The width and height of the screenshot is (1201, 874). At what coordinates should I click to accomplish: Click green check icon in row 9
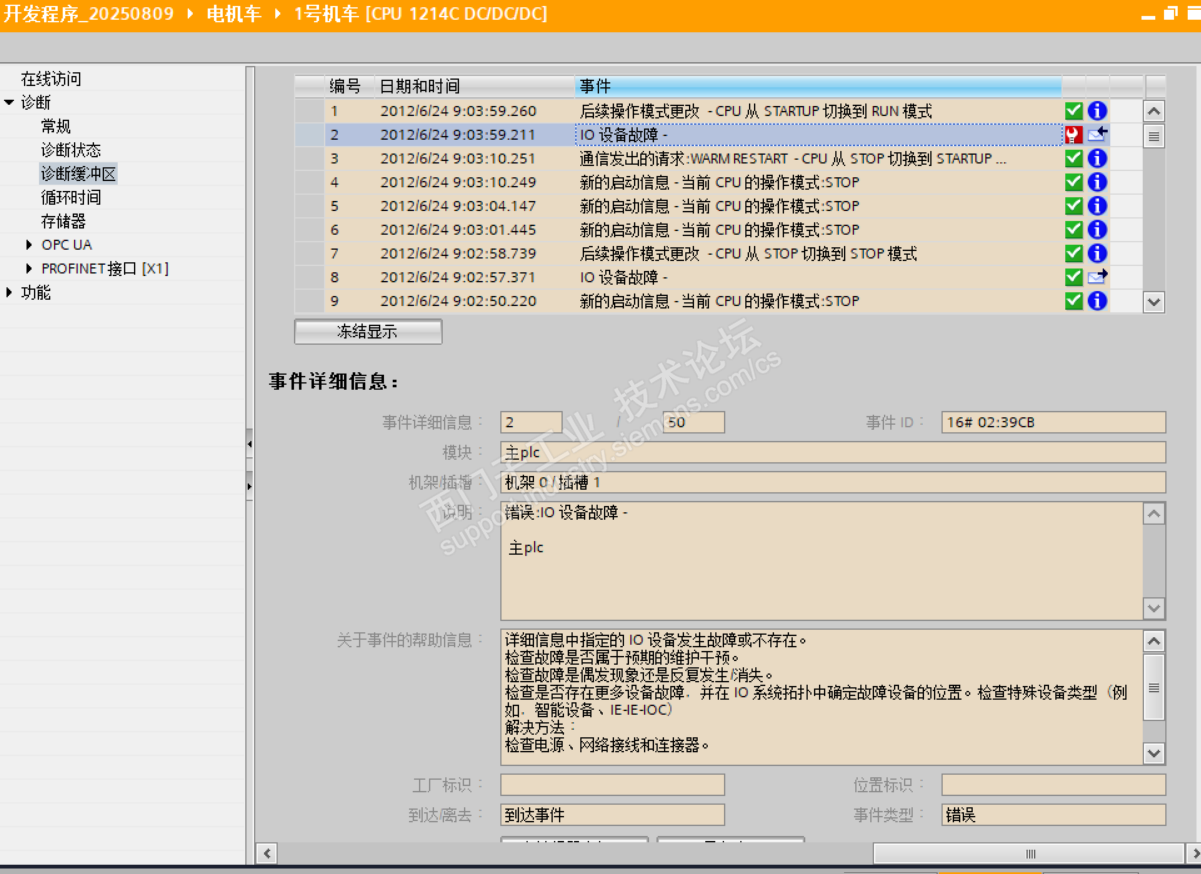click(x=1074, y=301)
